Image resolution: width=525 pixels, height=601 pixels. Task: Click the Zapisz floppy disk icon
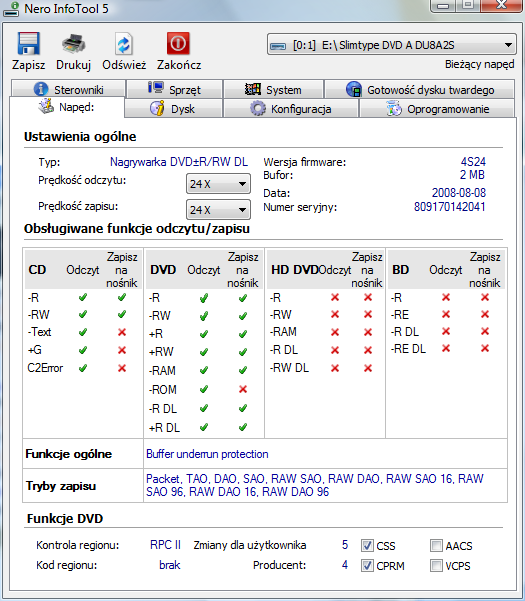click(x=28, y=43)
